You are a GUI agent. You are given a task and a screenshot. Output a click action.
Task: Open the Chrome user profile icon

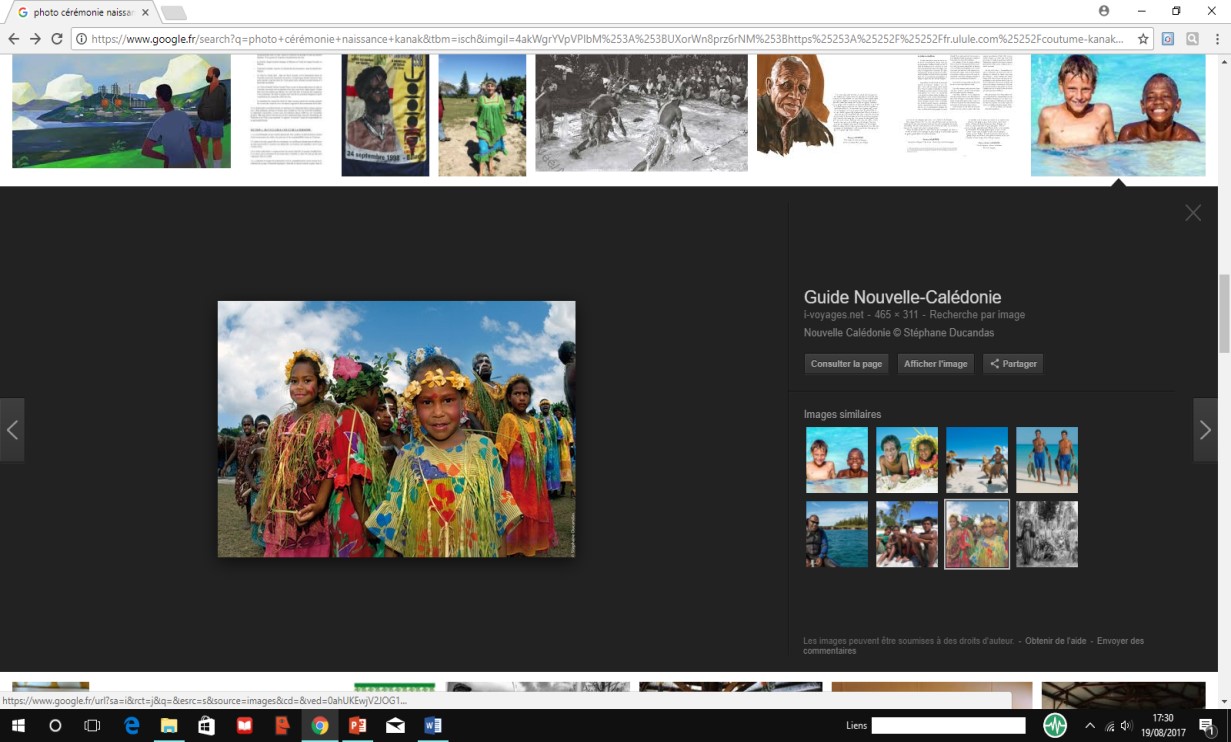click(x=1104, y=11)
